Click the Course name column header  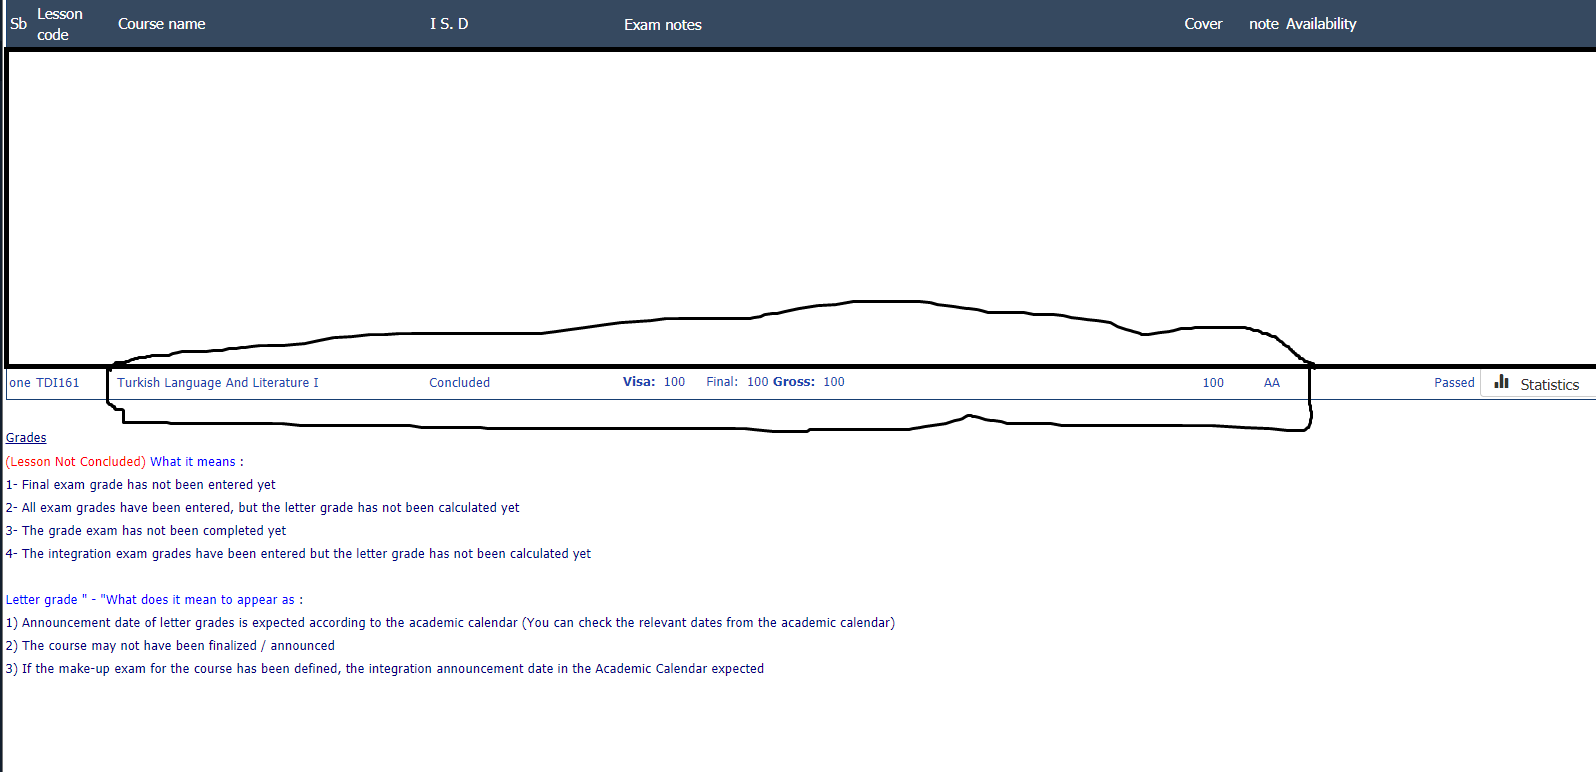[161, 24]
